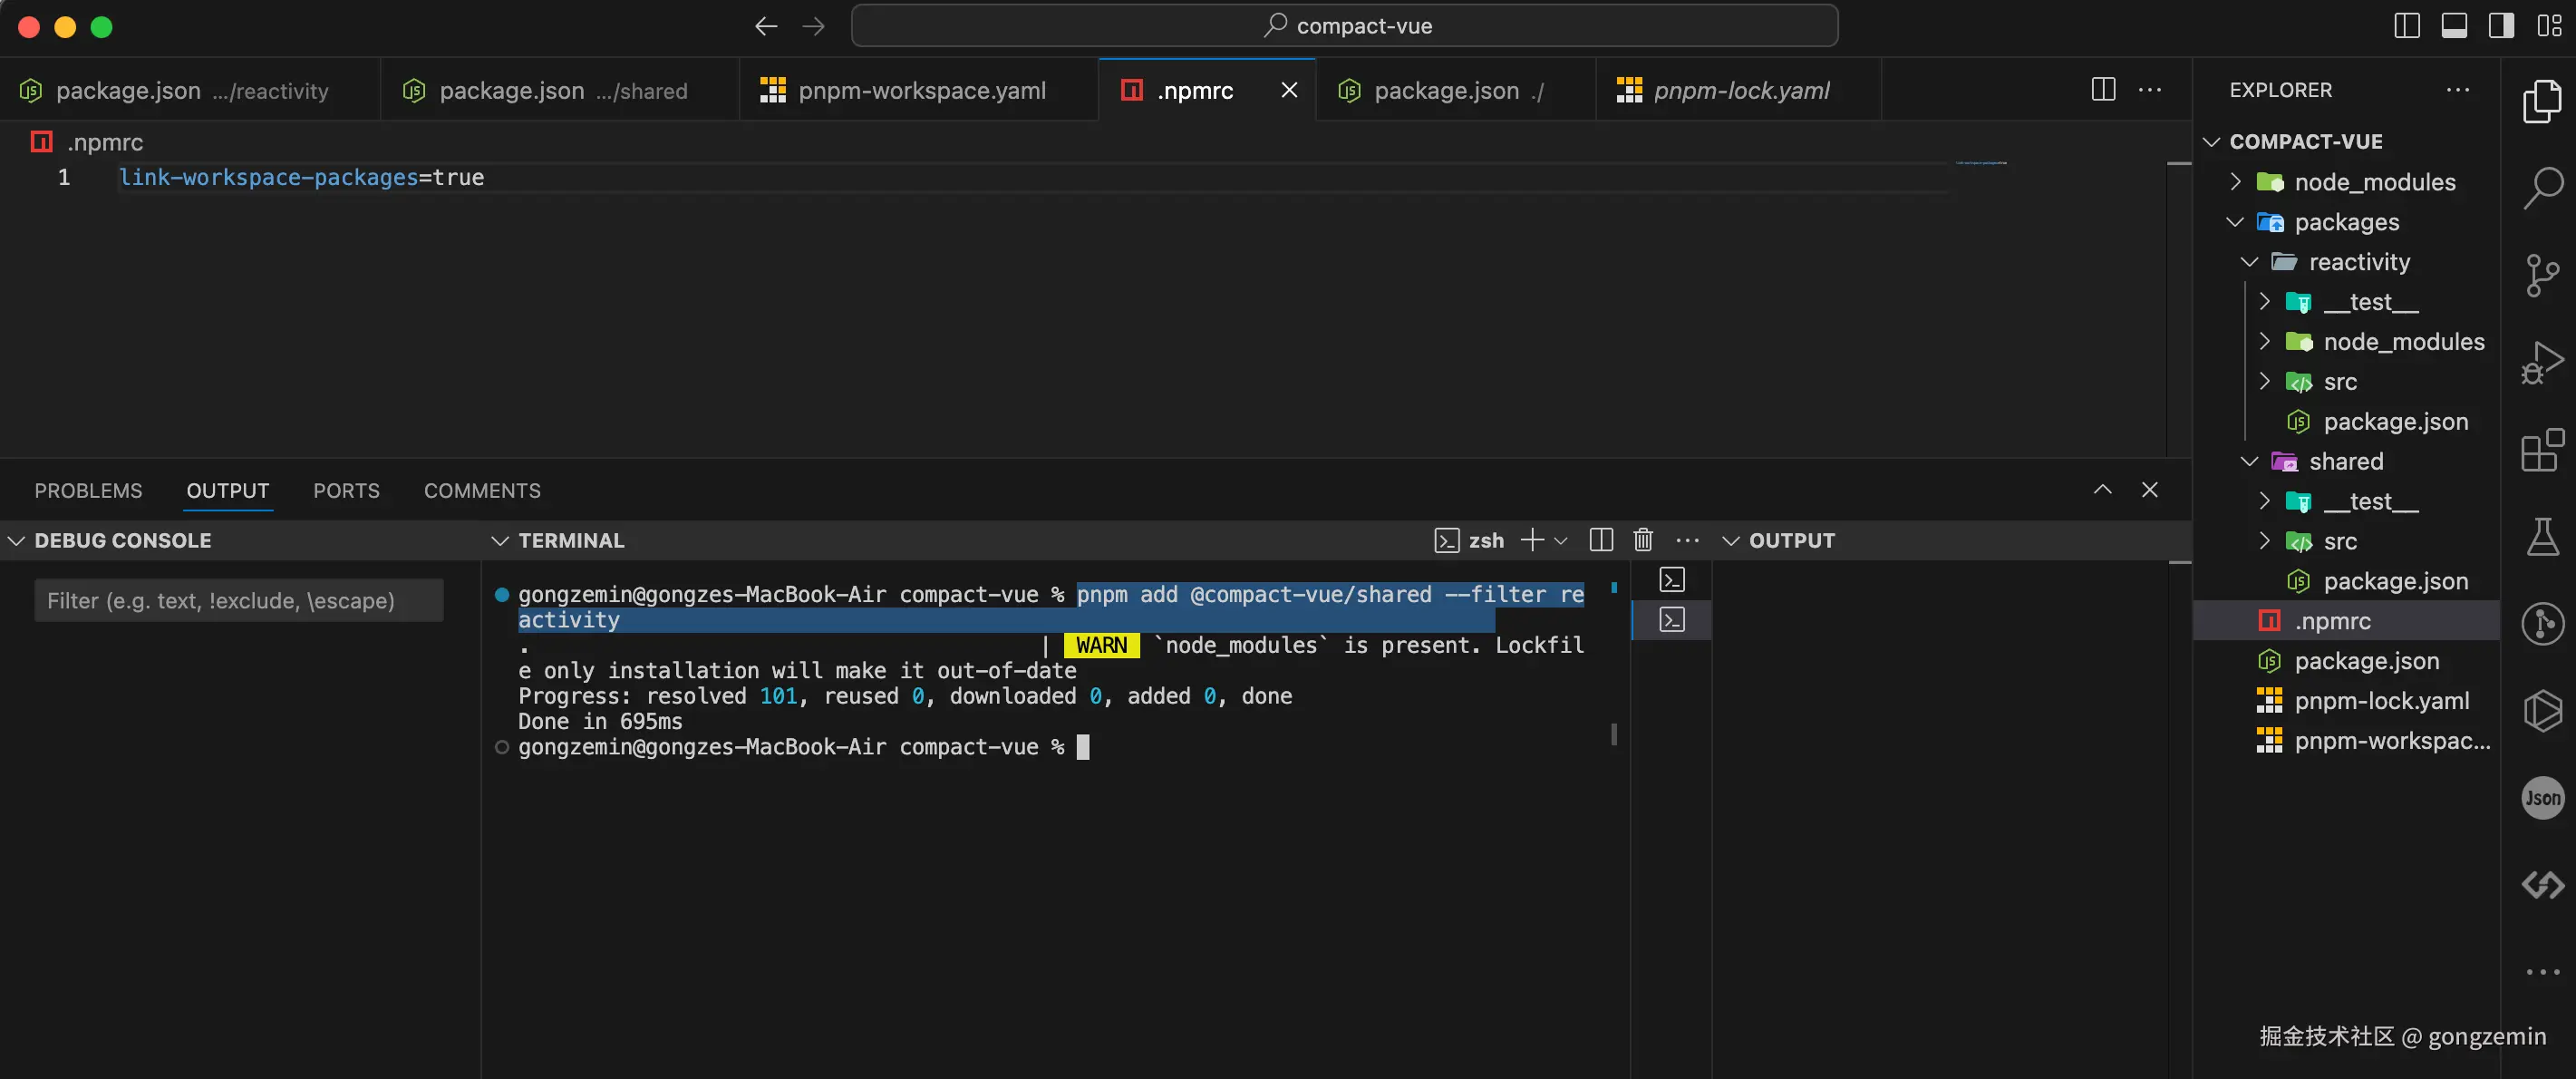The image size is (2576, 1079).
Task: Kill terminal with the trash icon
Action: click(x=1642, y=541)
